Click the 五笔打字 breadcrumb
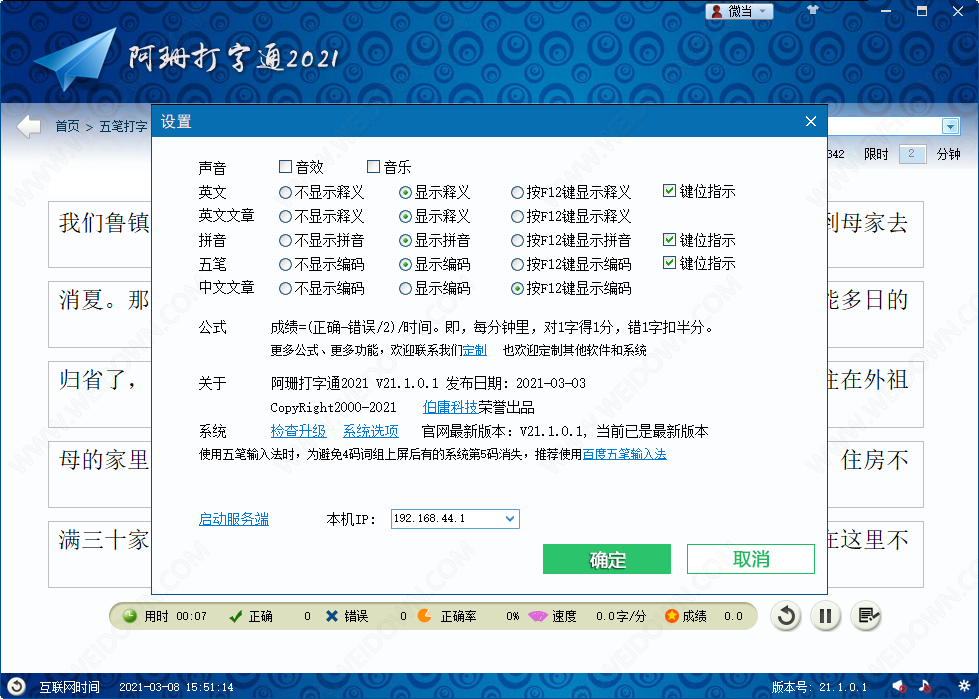The height and width of the screenshot is (699, 979). point(123,127)
